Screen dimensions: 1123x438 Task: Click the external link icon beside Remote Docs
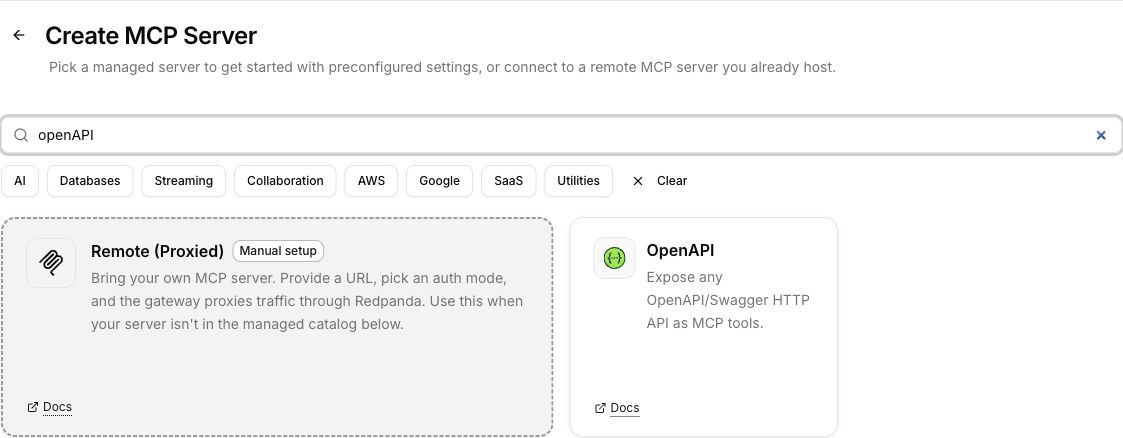(x=32, y=407)
